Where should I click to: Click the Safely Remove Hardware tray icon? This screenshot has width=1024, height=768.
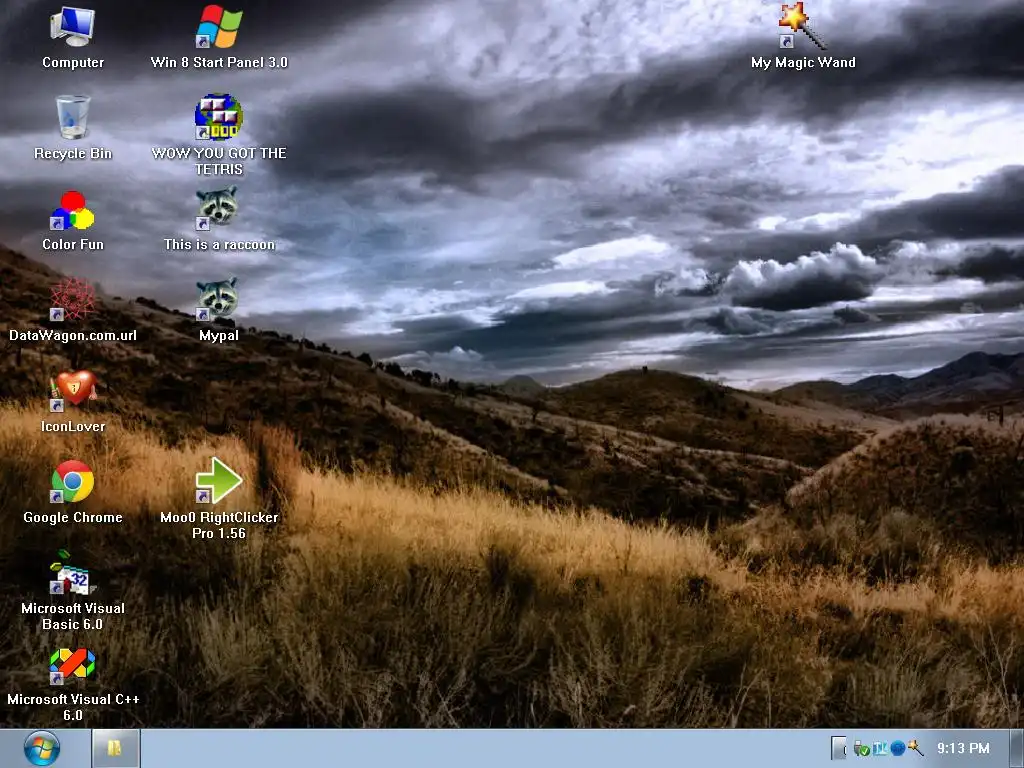pyautogui.click(x=861, y=748)
